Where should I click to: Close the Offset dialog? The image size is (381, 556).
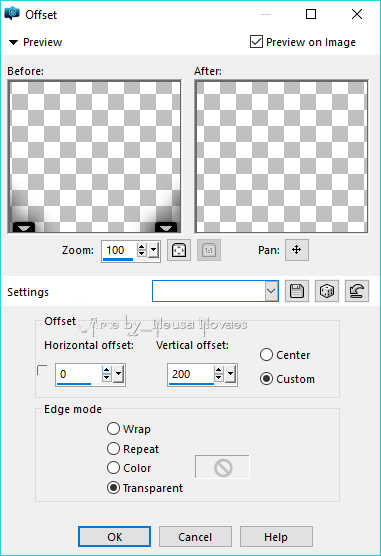click(x=357, y=14)
